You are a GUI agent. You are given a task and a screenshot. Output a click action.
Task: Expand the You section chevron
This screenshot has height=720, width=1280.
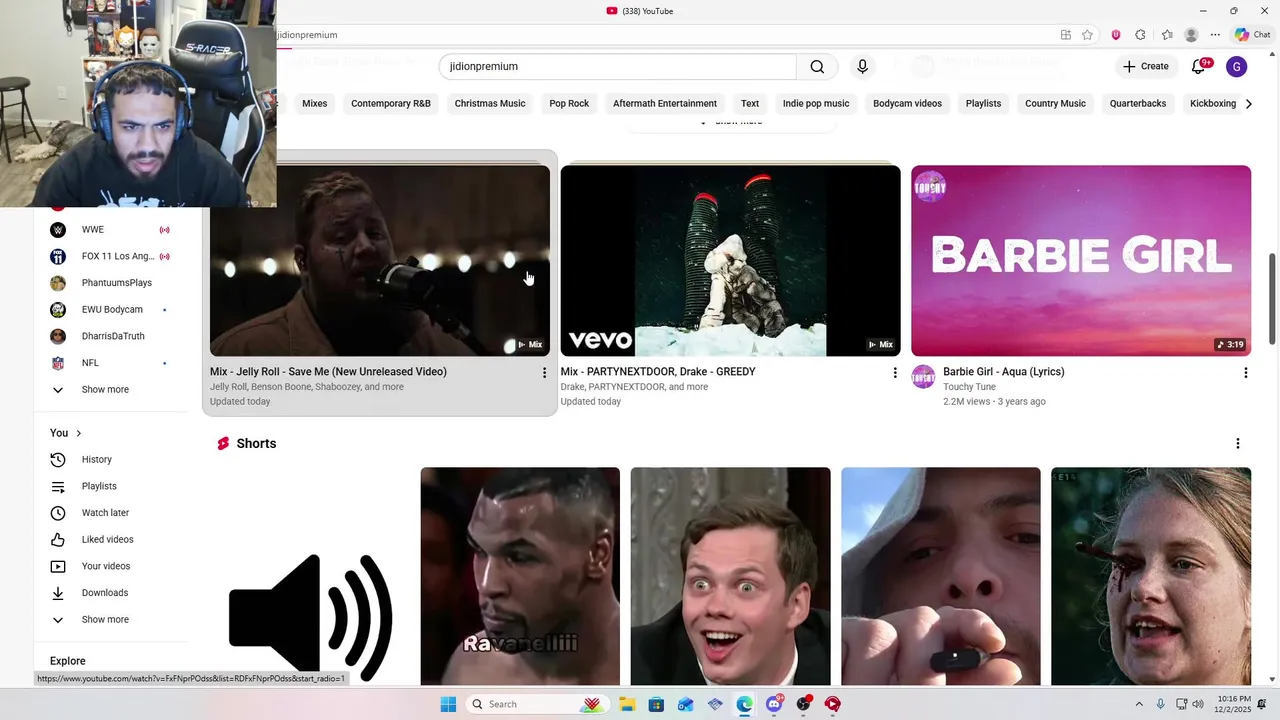78,433
